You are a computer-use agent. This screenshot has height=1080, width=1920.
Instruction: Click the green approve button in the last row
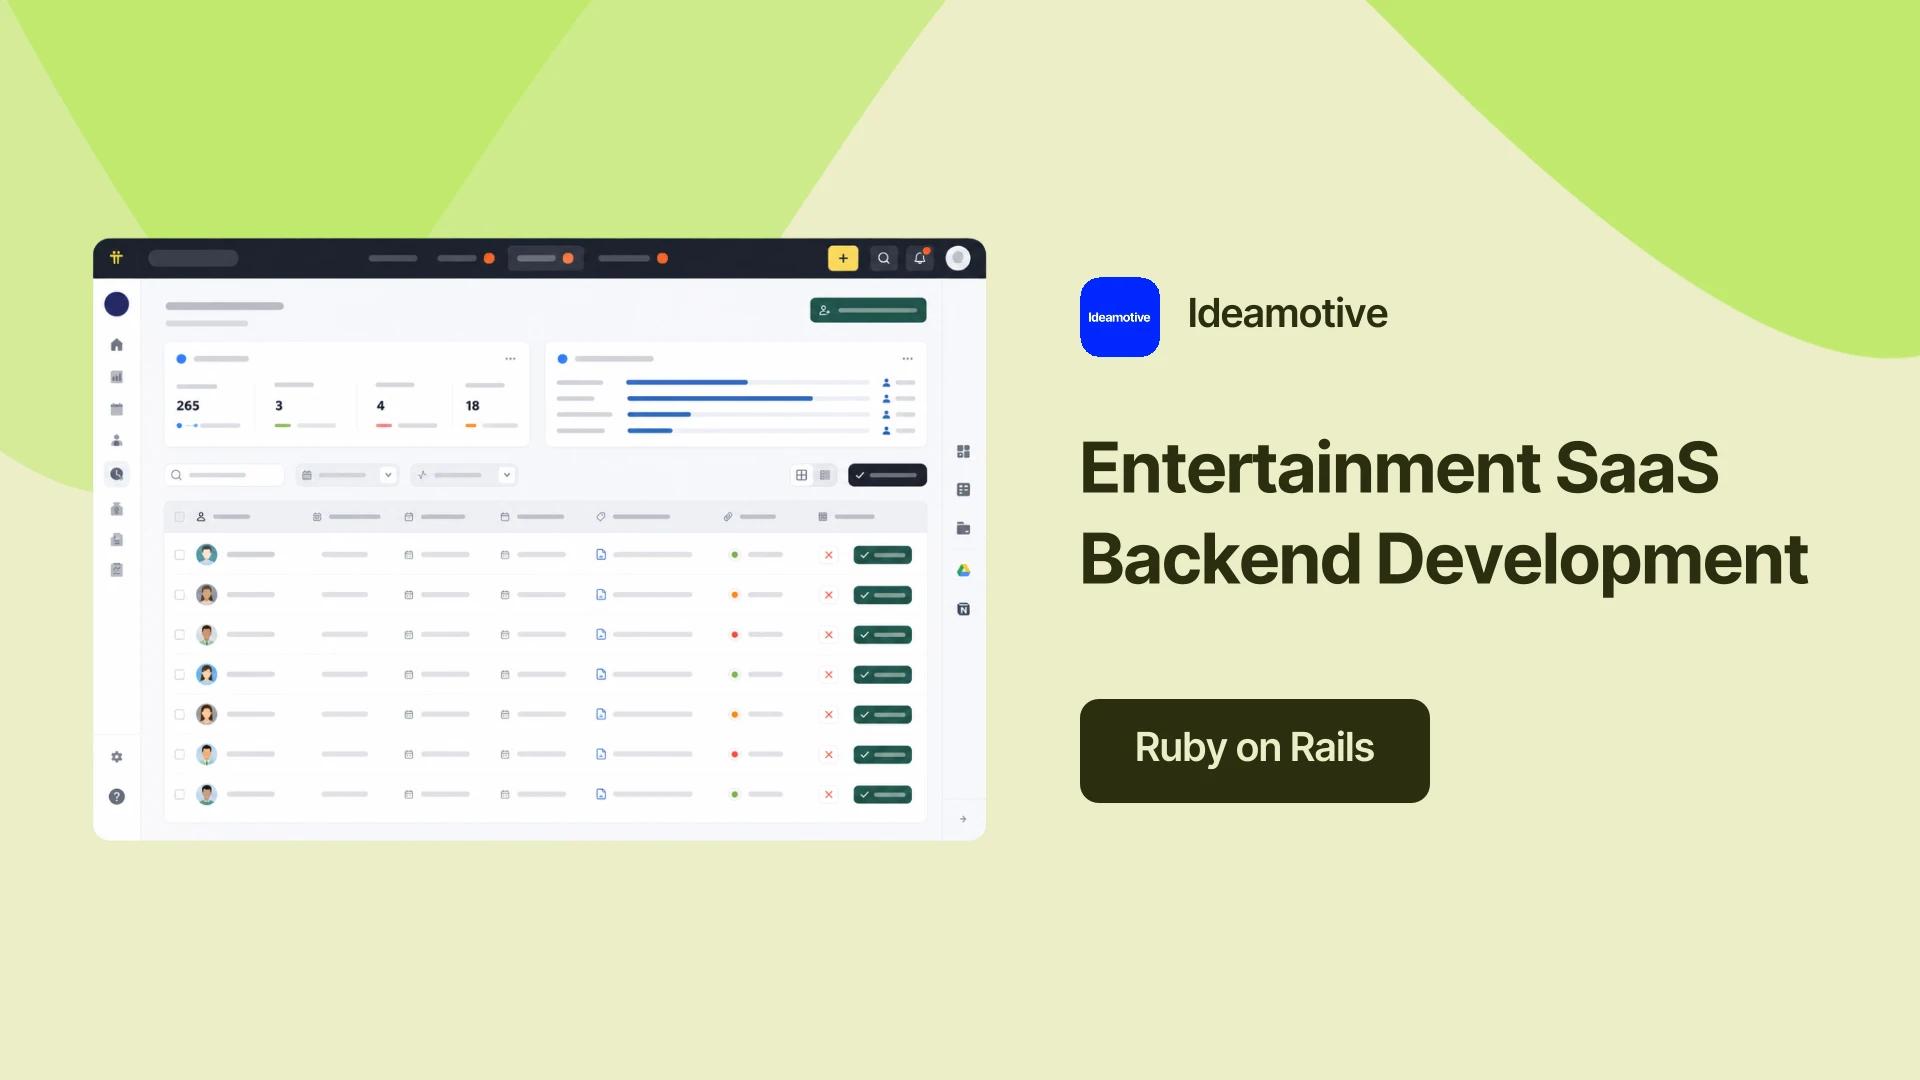(882, 795)
